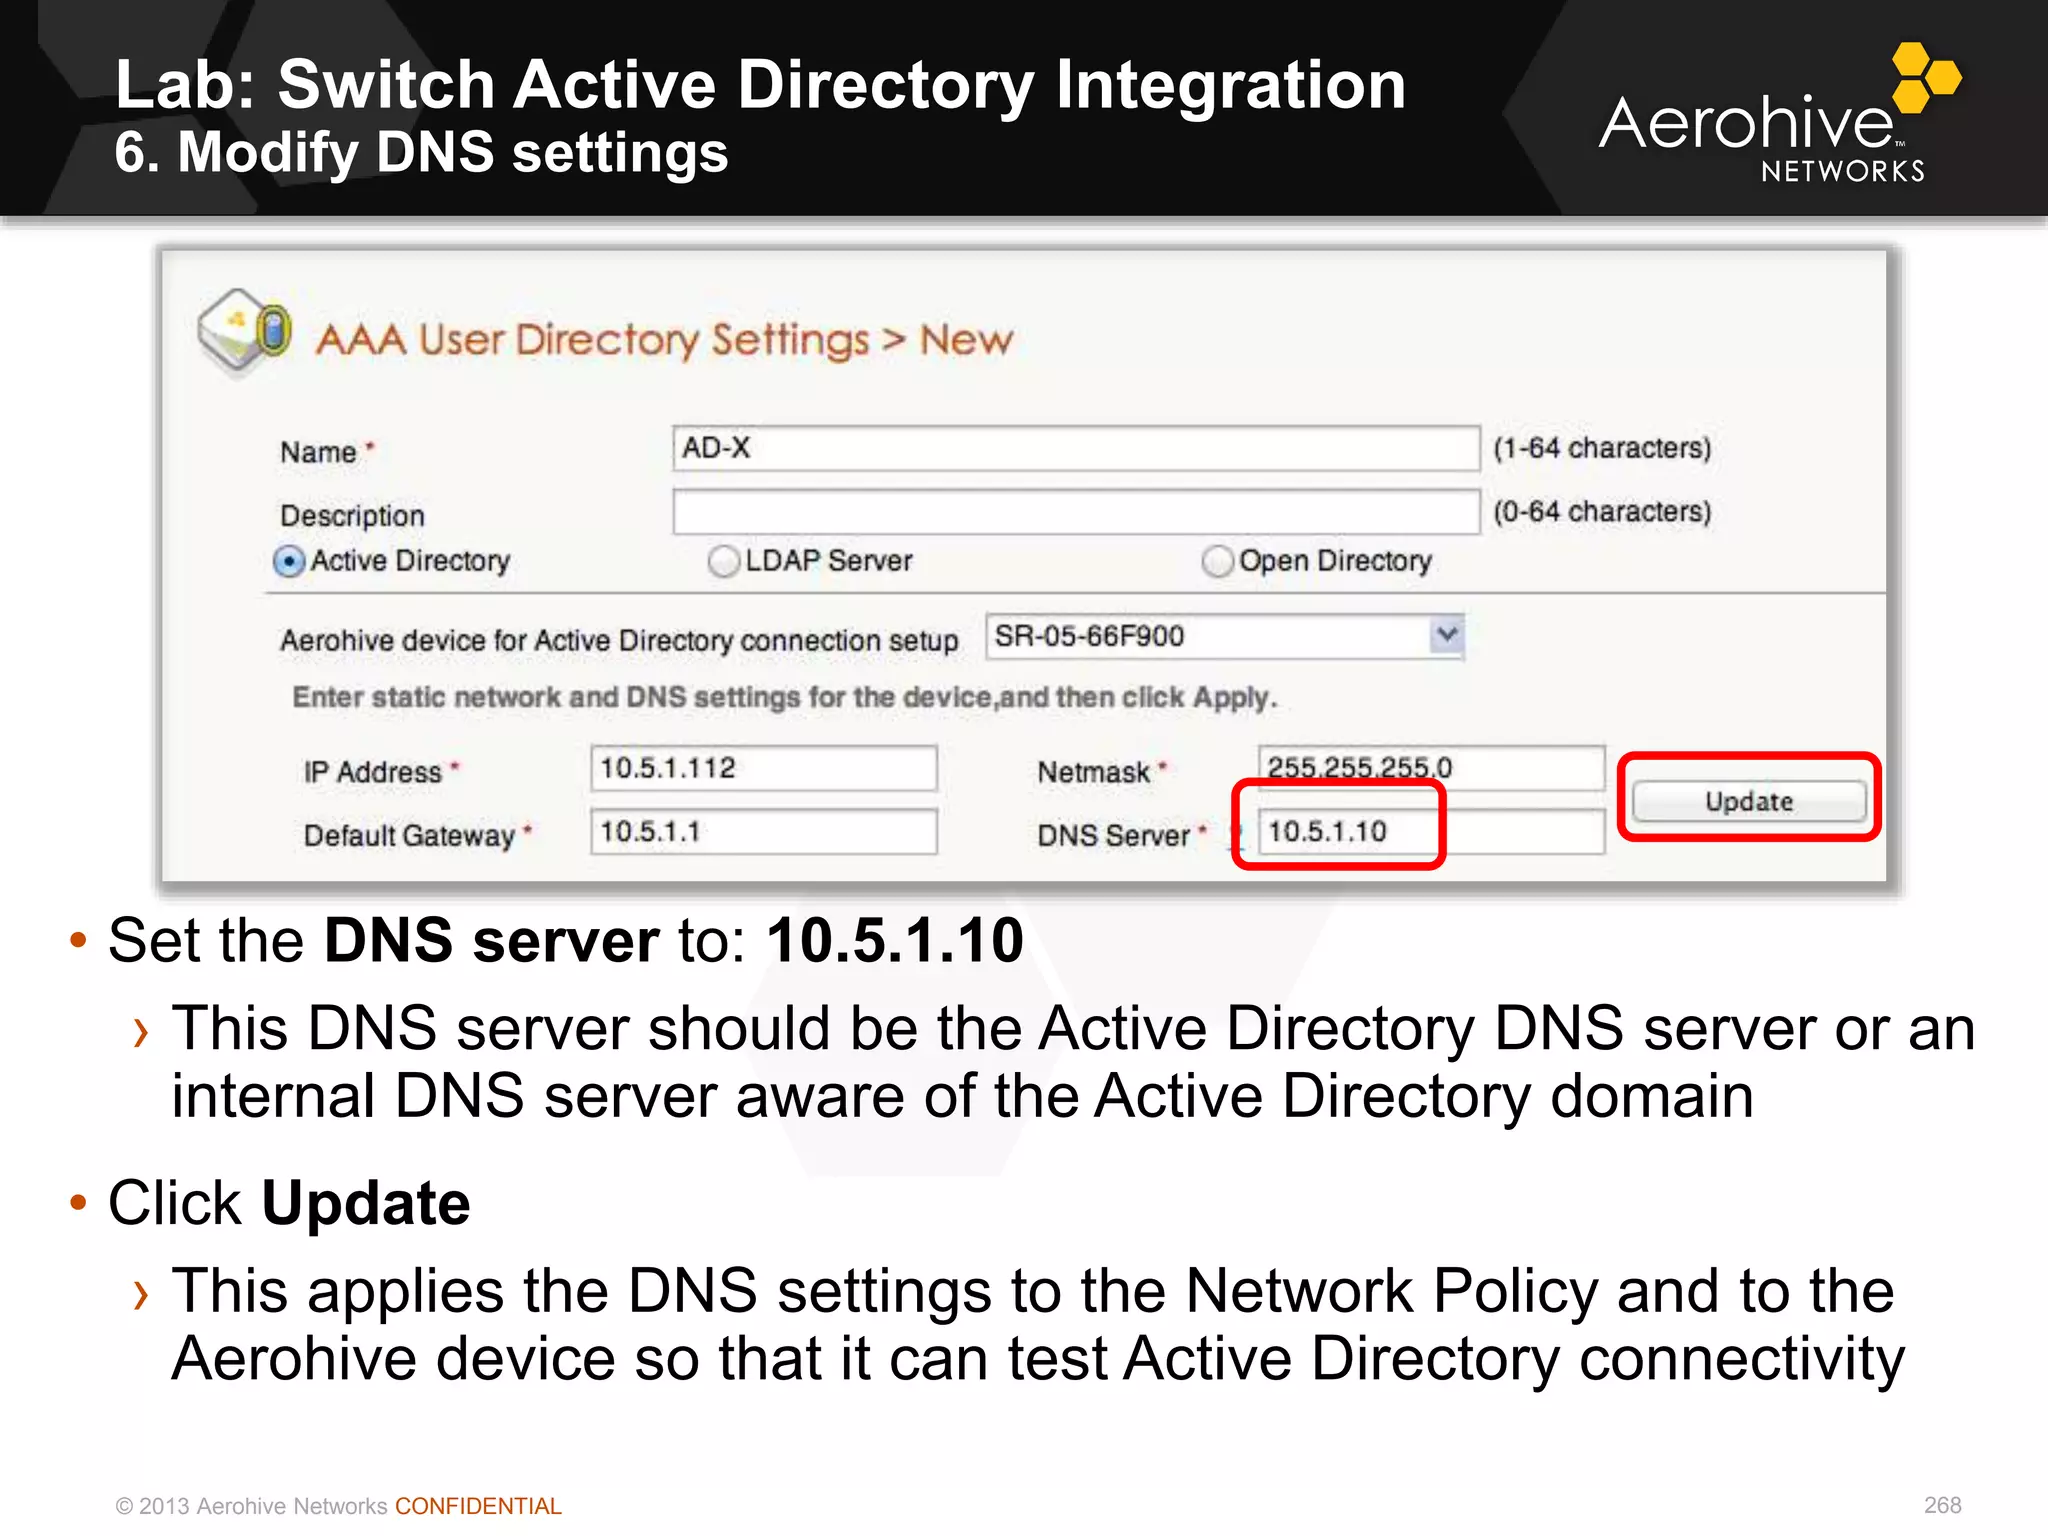Click the Name field containing AD-X

tap(1076, 448)
